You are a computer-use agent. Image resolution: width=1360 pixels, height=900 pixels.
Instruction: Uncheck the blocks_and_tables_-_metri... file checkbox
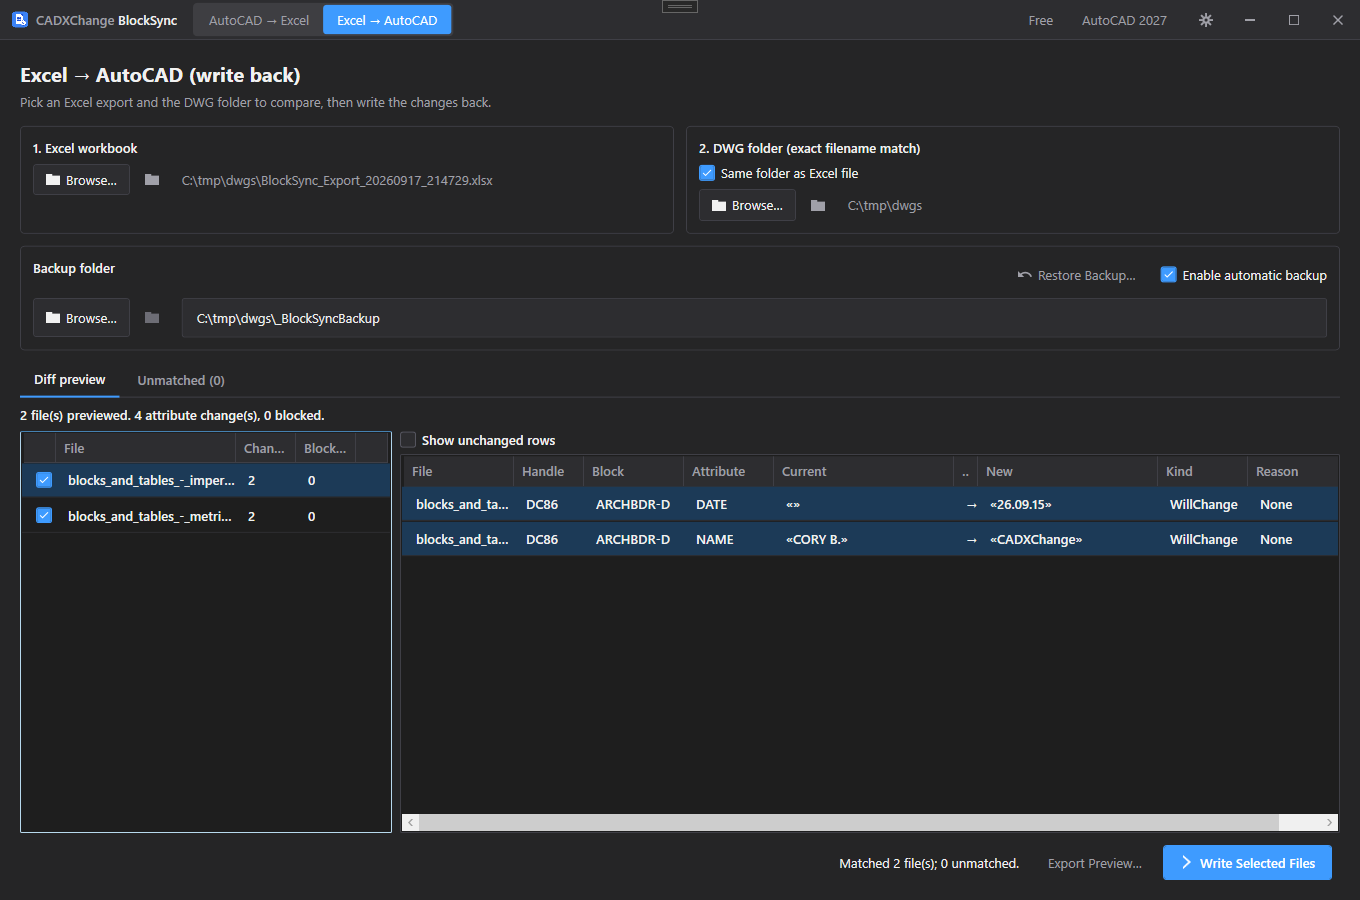(44, 516)
